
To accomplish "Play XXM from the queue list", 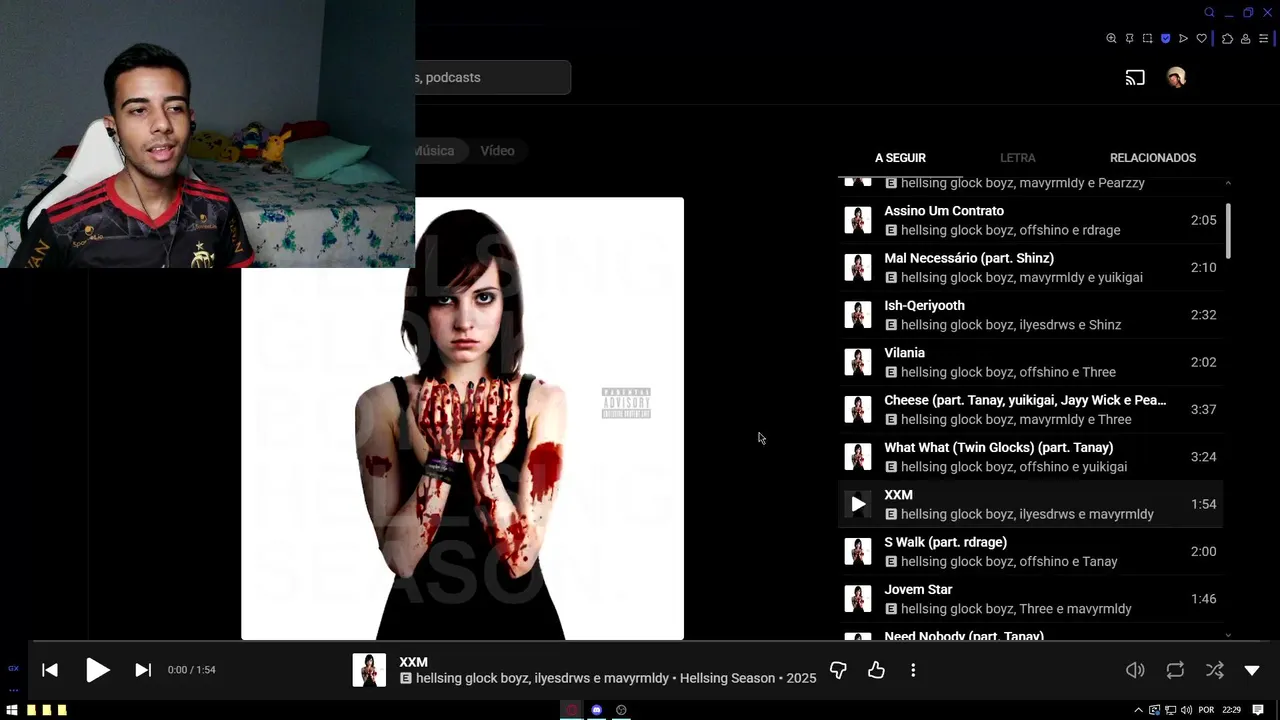I will click(x=858, y=504).
